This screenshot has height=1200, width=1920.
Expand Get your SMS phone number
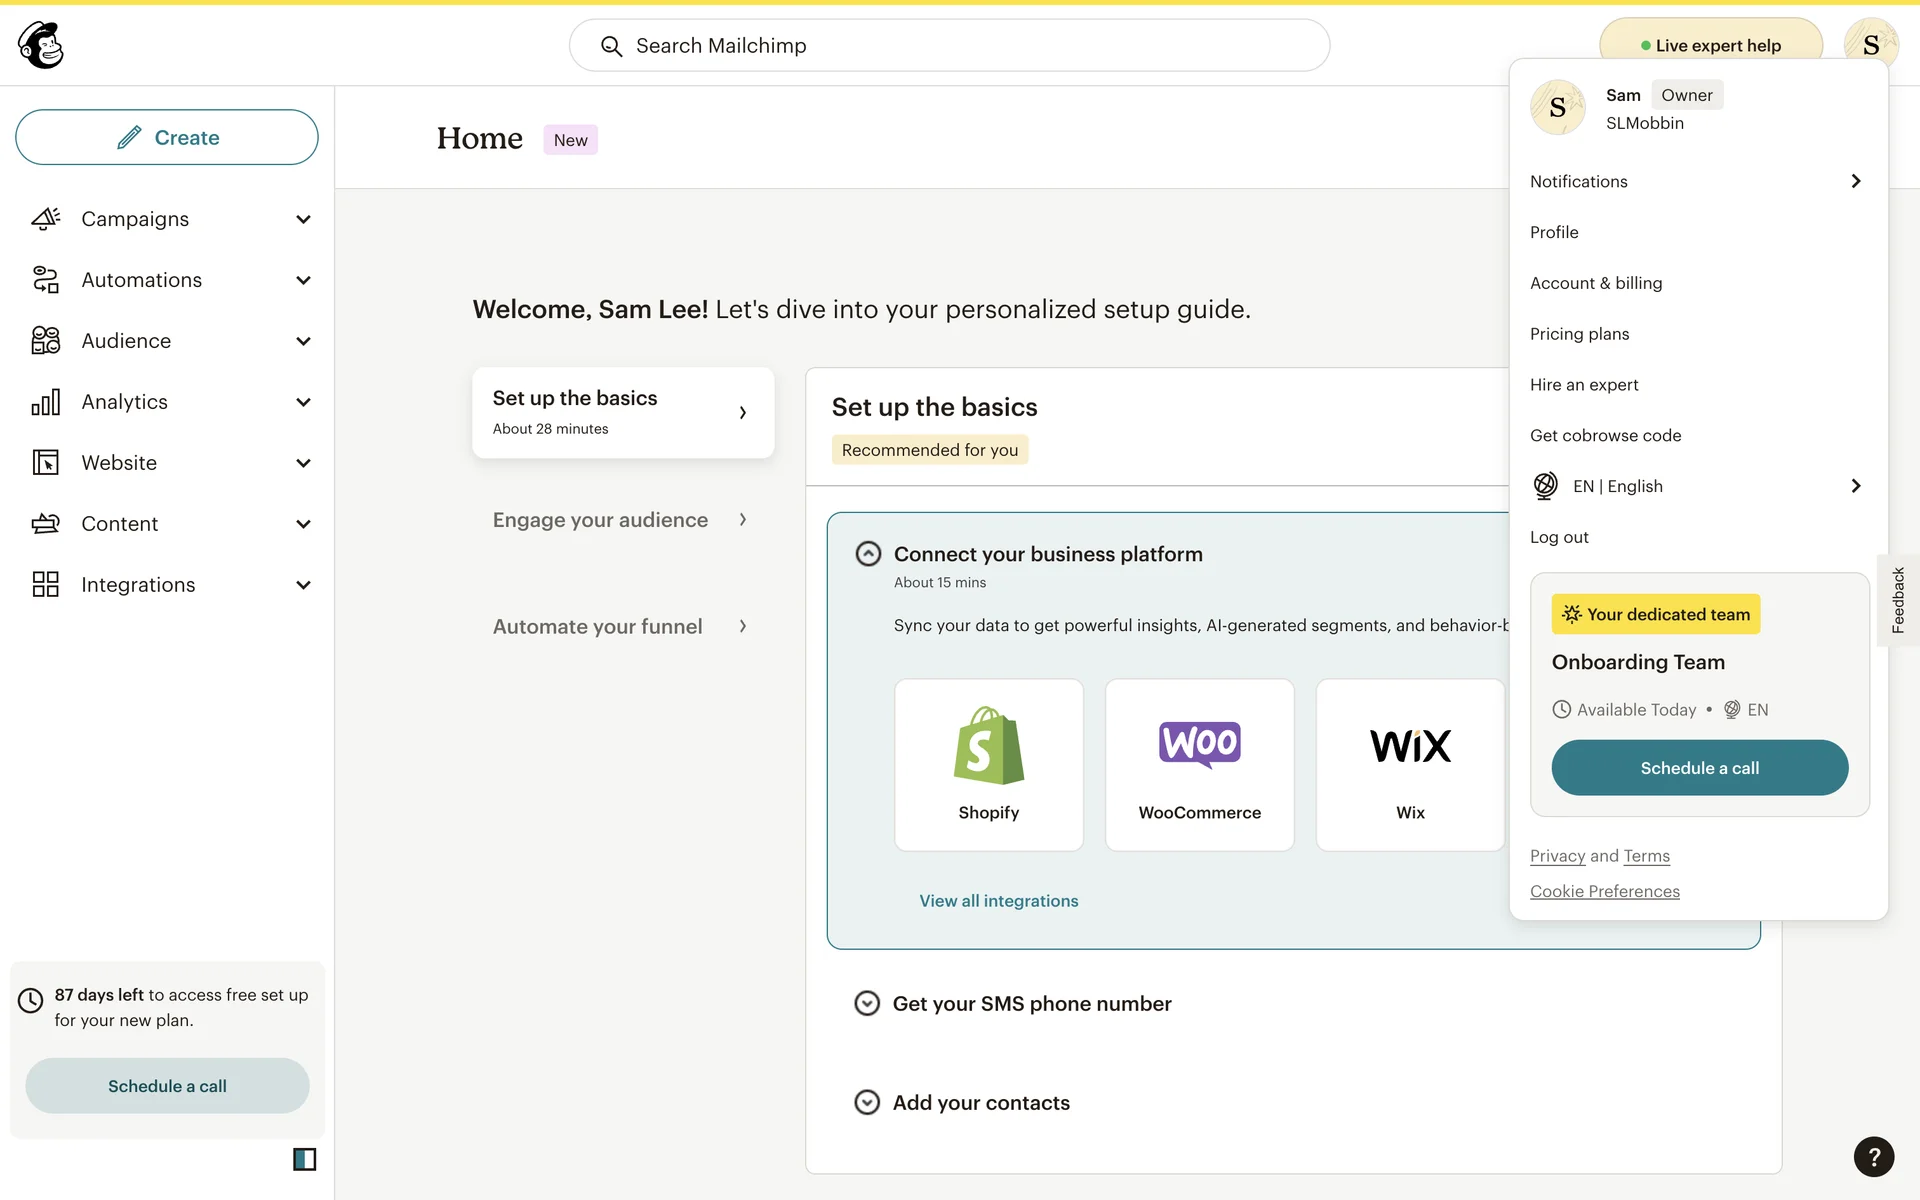pos(867,1003)
